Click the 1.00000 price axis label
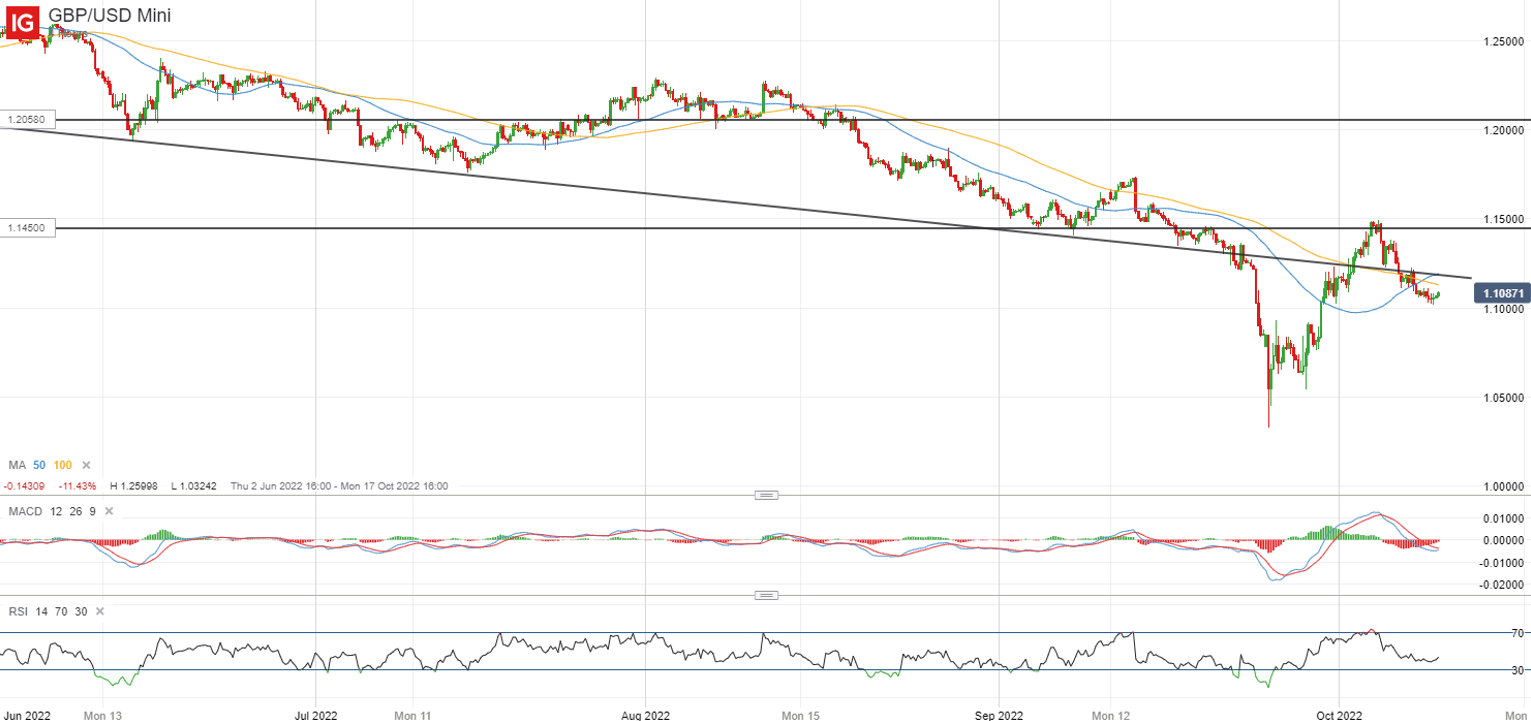This screenshot has height=721, width=1531. coord(1504,487)
